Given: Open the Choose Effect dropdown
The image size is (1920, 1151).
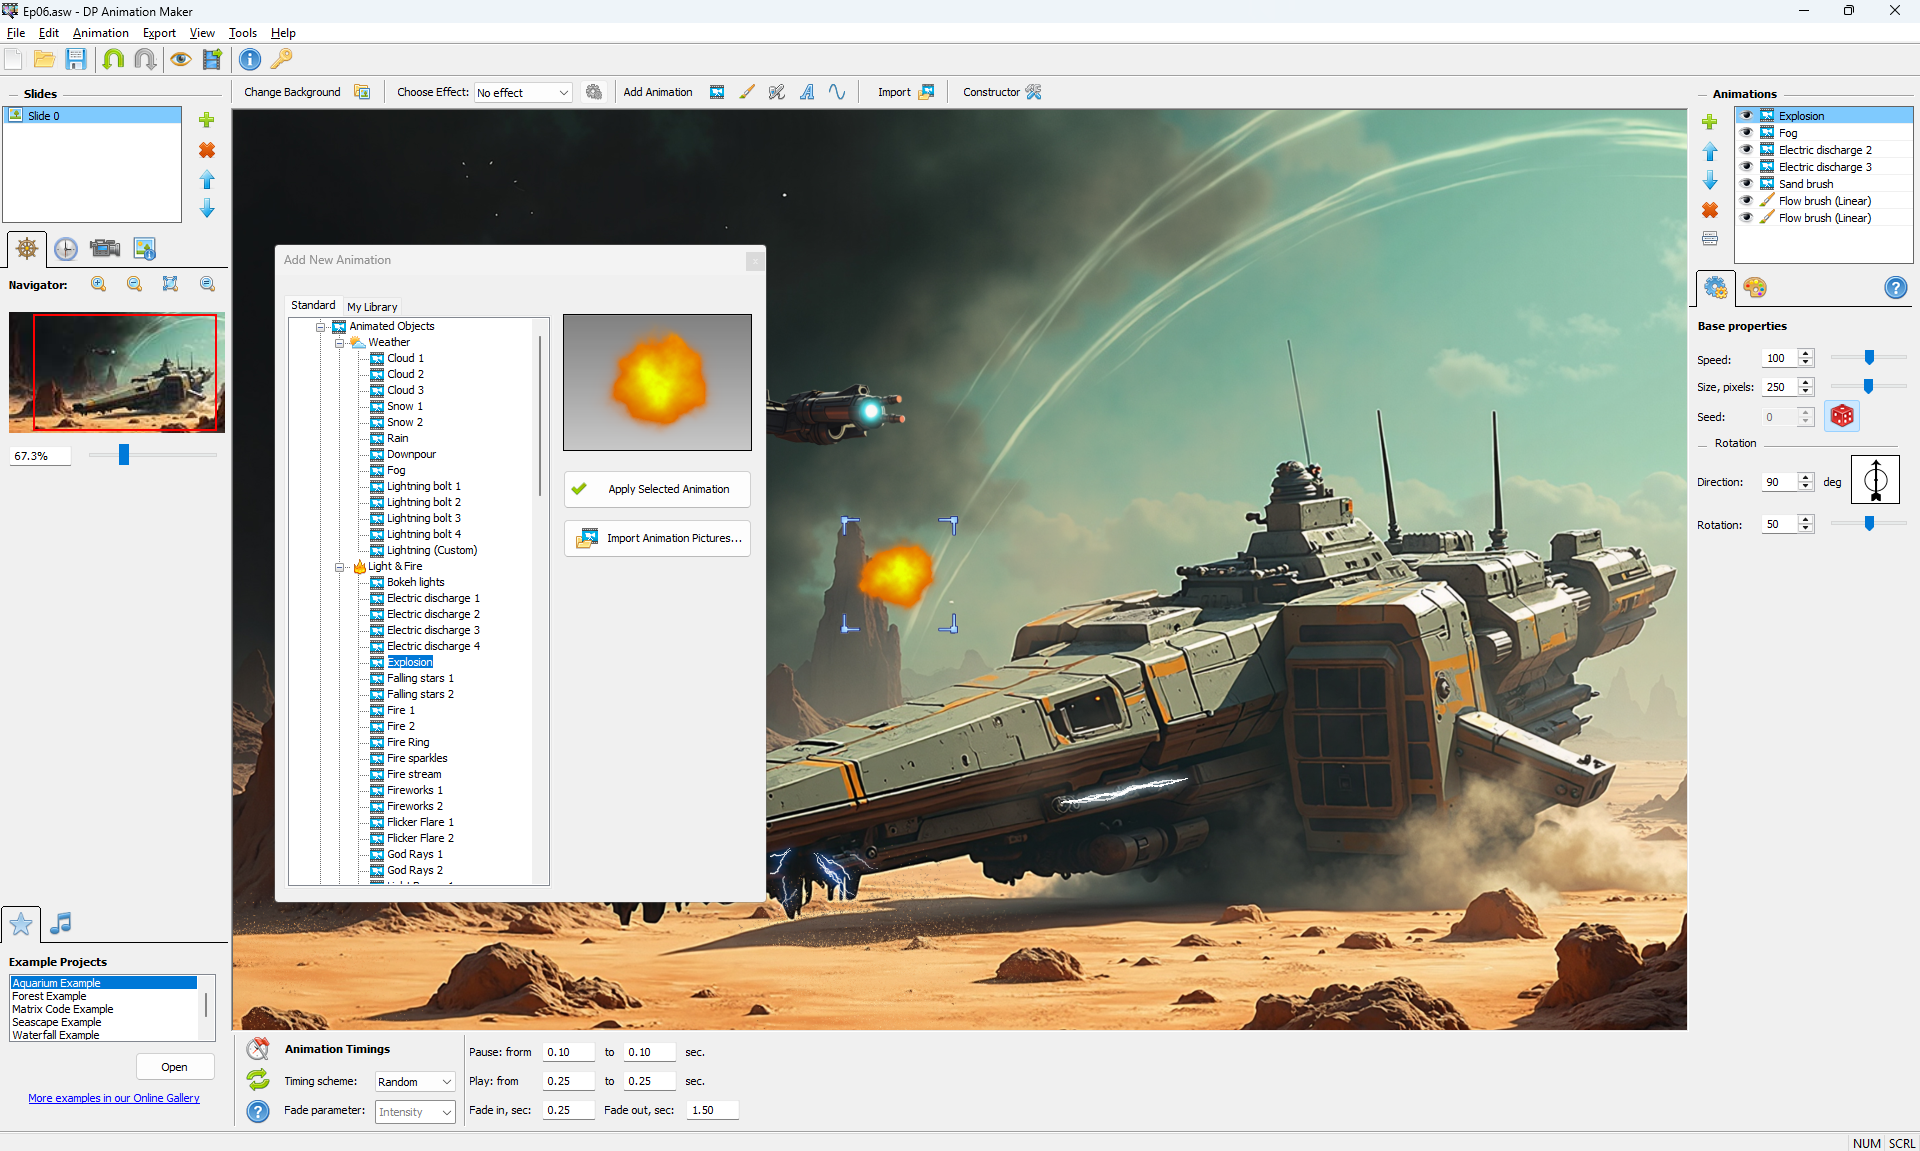Looking at the screenshot, I should (523, 92).
